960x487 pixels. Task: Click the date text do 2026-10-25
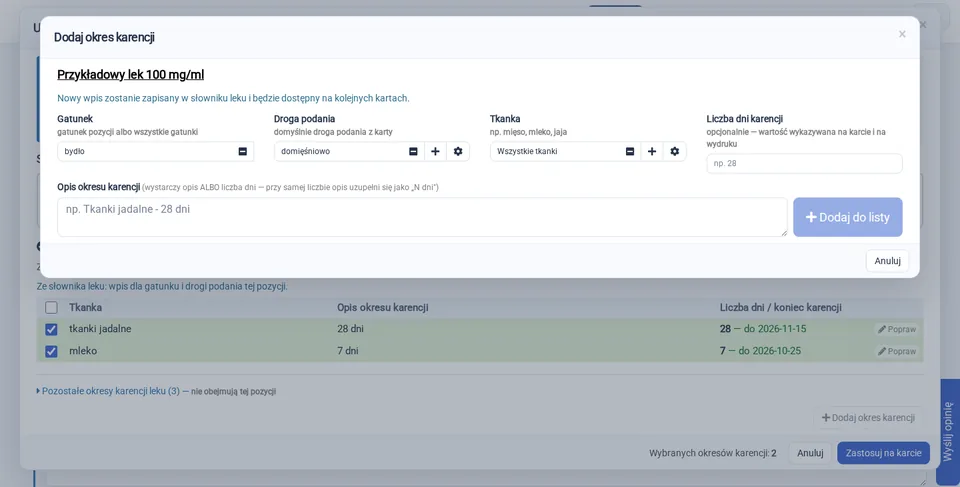click(x=770, y=351)
